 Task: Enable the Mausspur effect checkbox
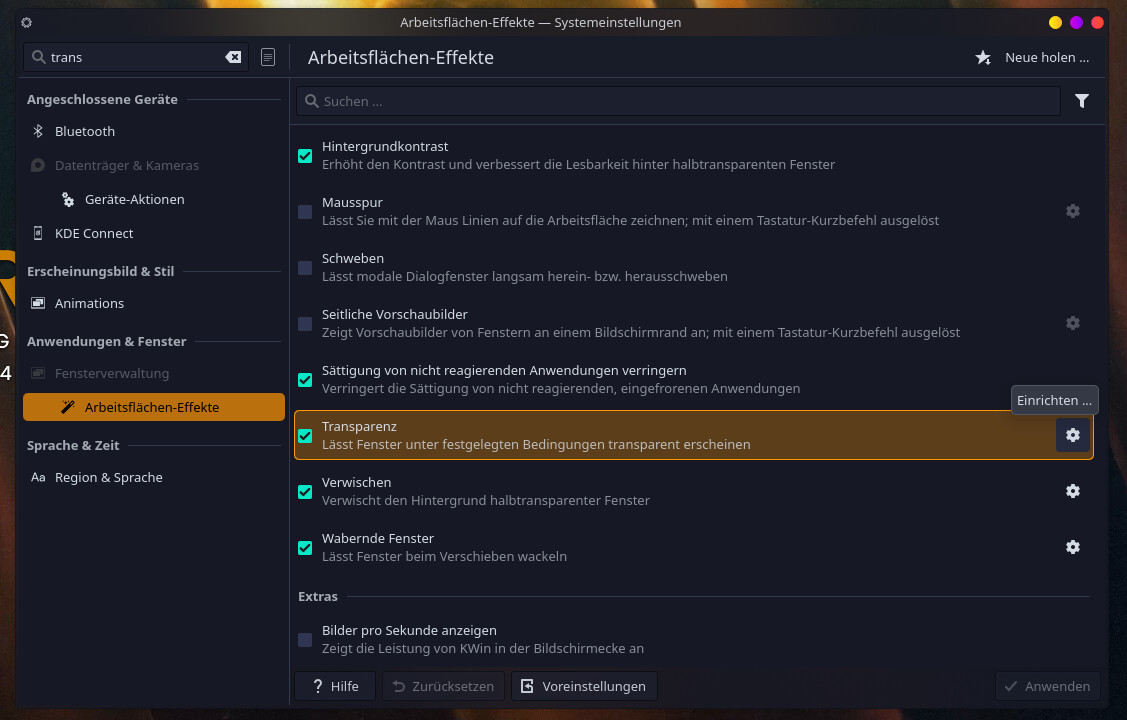point(305,212)
